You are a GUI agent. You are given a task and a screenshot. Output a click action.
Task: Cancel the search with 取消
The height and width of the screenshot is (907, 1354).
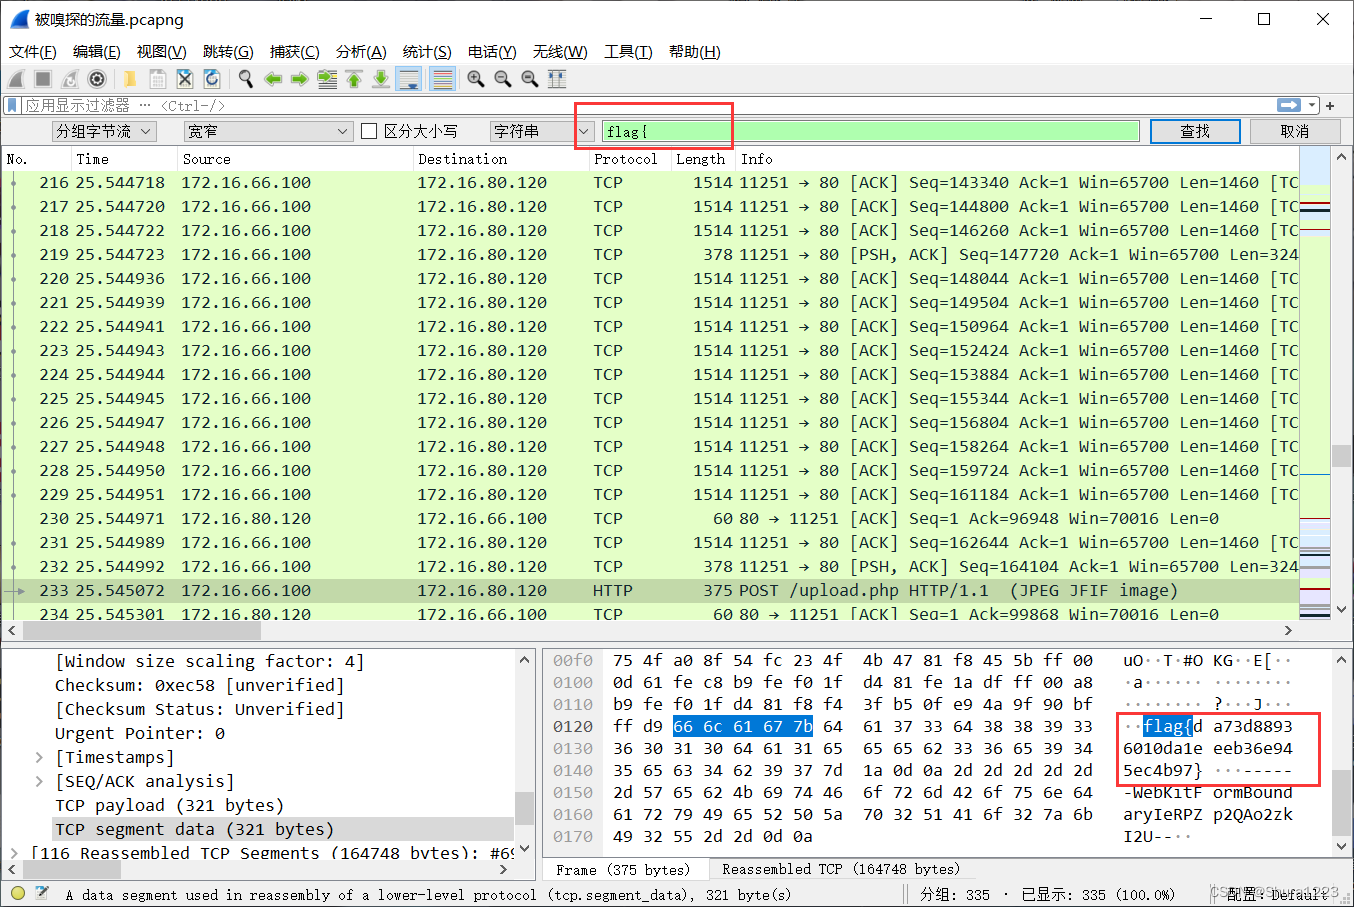point(1295,131)
